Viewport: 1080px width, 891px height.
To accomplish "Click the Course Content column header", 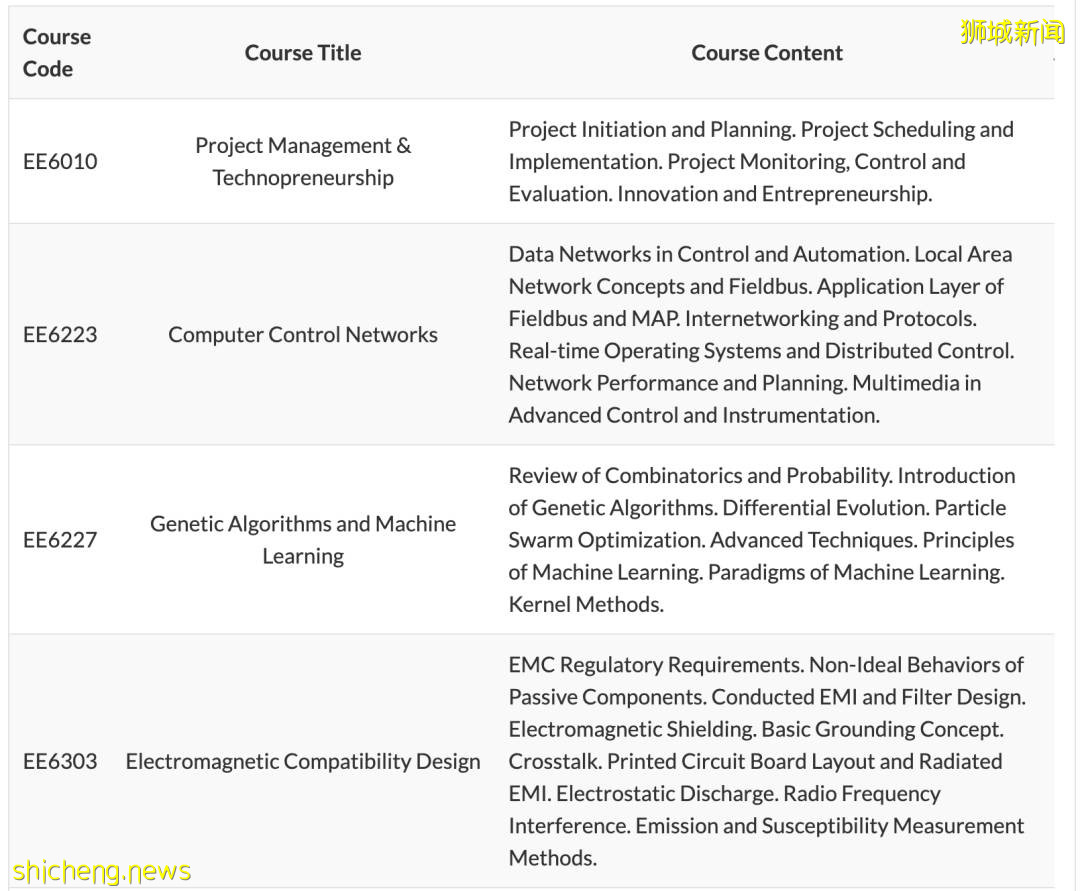I will pos(767,53).
